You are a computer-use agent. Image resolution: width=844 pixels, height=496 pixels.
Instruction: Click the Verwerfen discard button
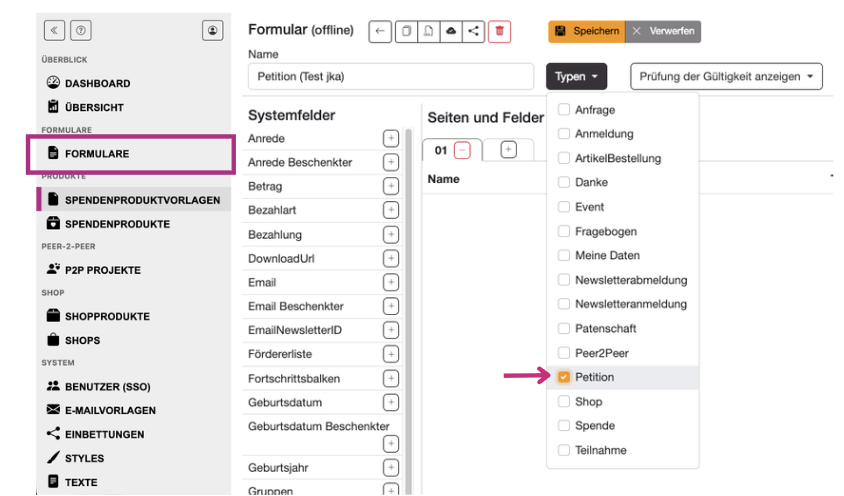pos(663,31)
